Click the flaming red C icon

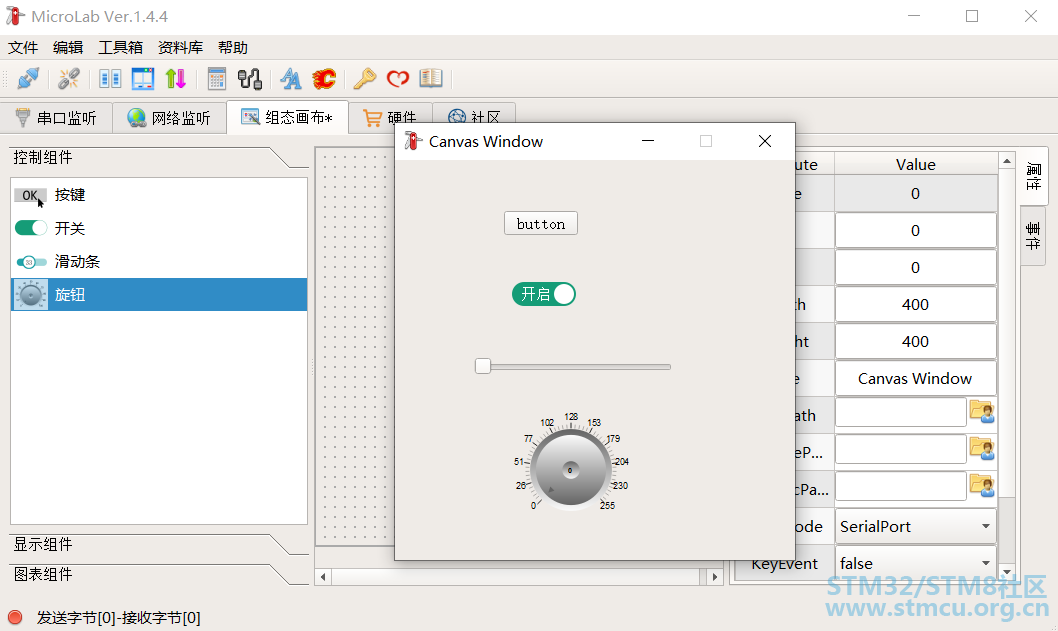point(324,79)
